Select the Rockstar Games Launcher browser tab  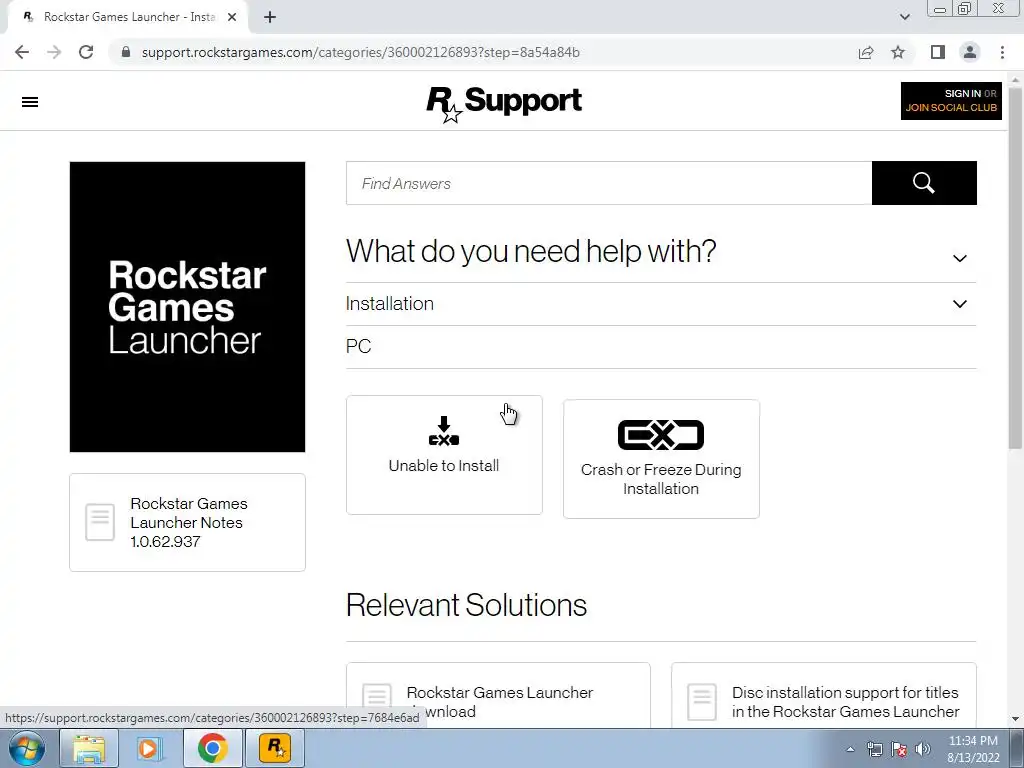(129, 17)
